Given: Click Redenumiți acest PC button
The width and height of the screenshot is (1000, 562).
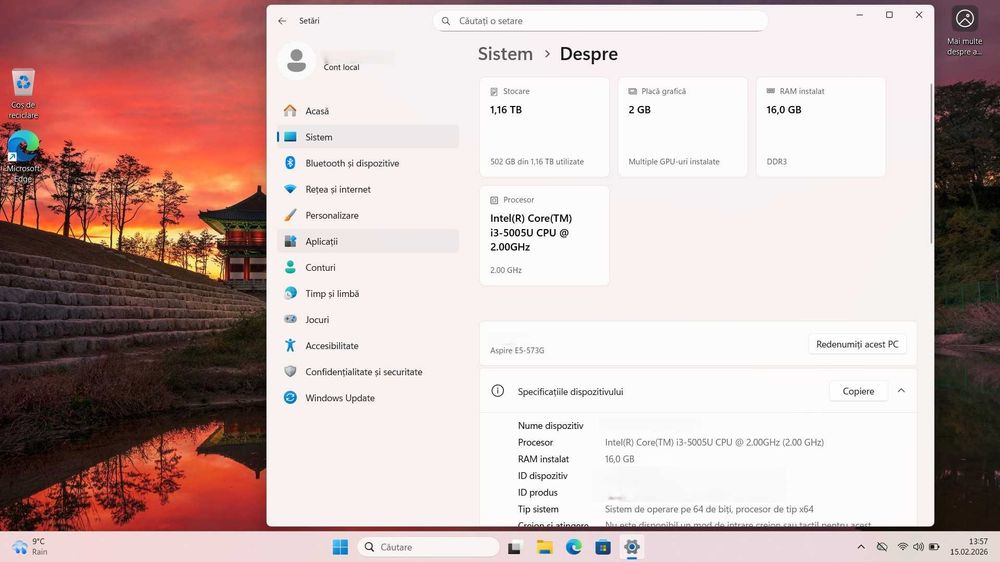Looking at the screenshot, I should click(x=857, y=344).
